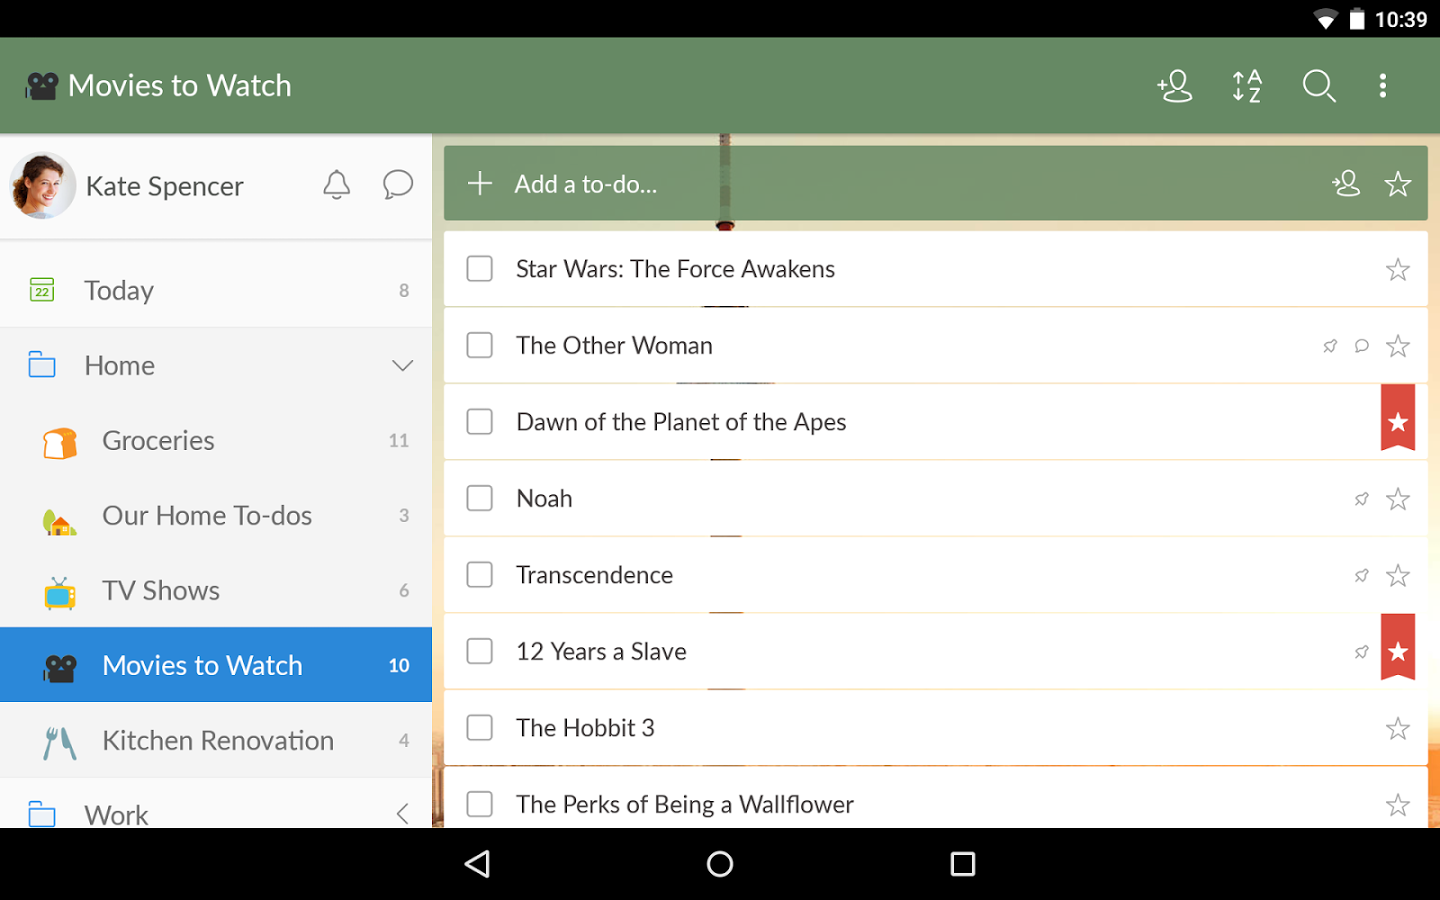Expand the Work folder chevron
This screenshot has height=900, width=1440.
(x=402, y=814)
